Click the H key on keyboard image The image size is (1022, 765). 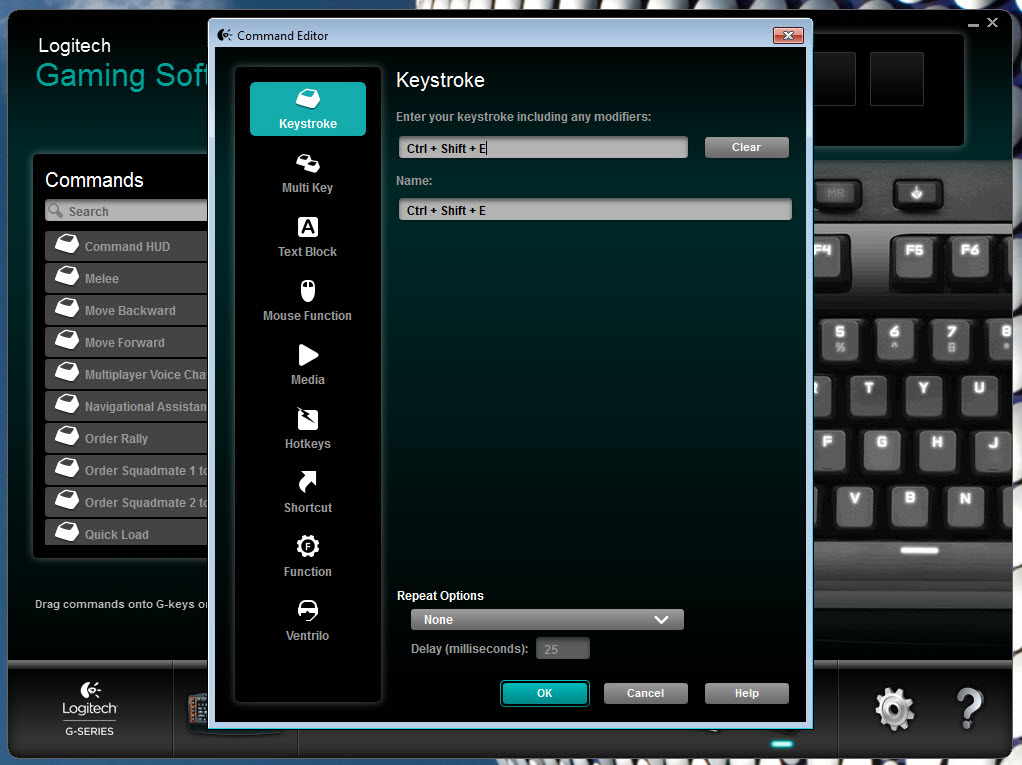pos(937,449)
